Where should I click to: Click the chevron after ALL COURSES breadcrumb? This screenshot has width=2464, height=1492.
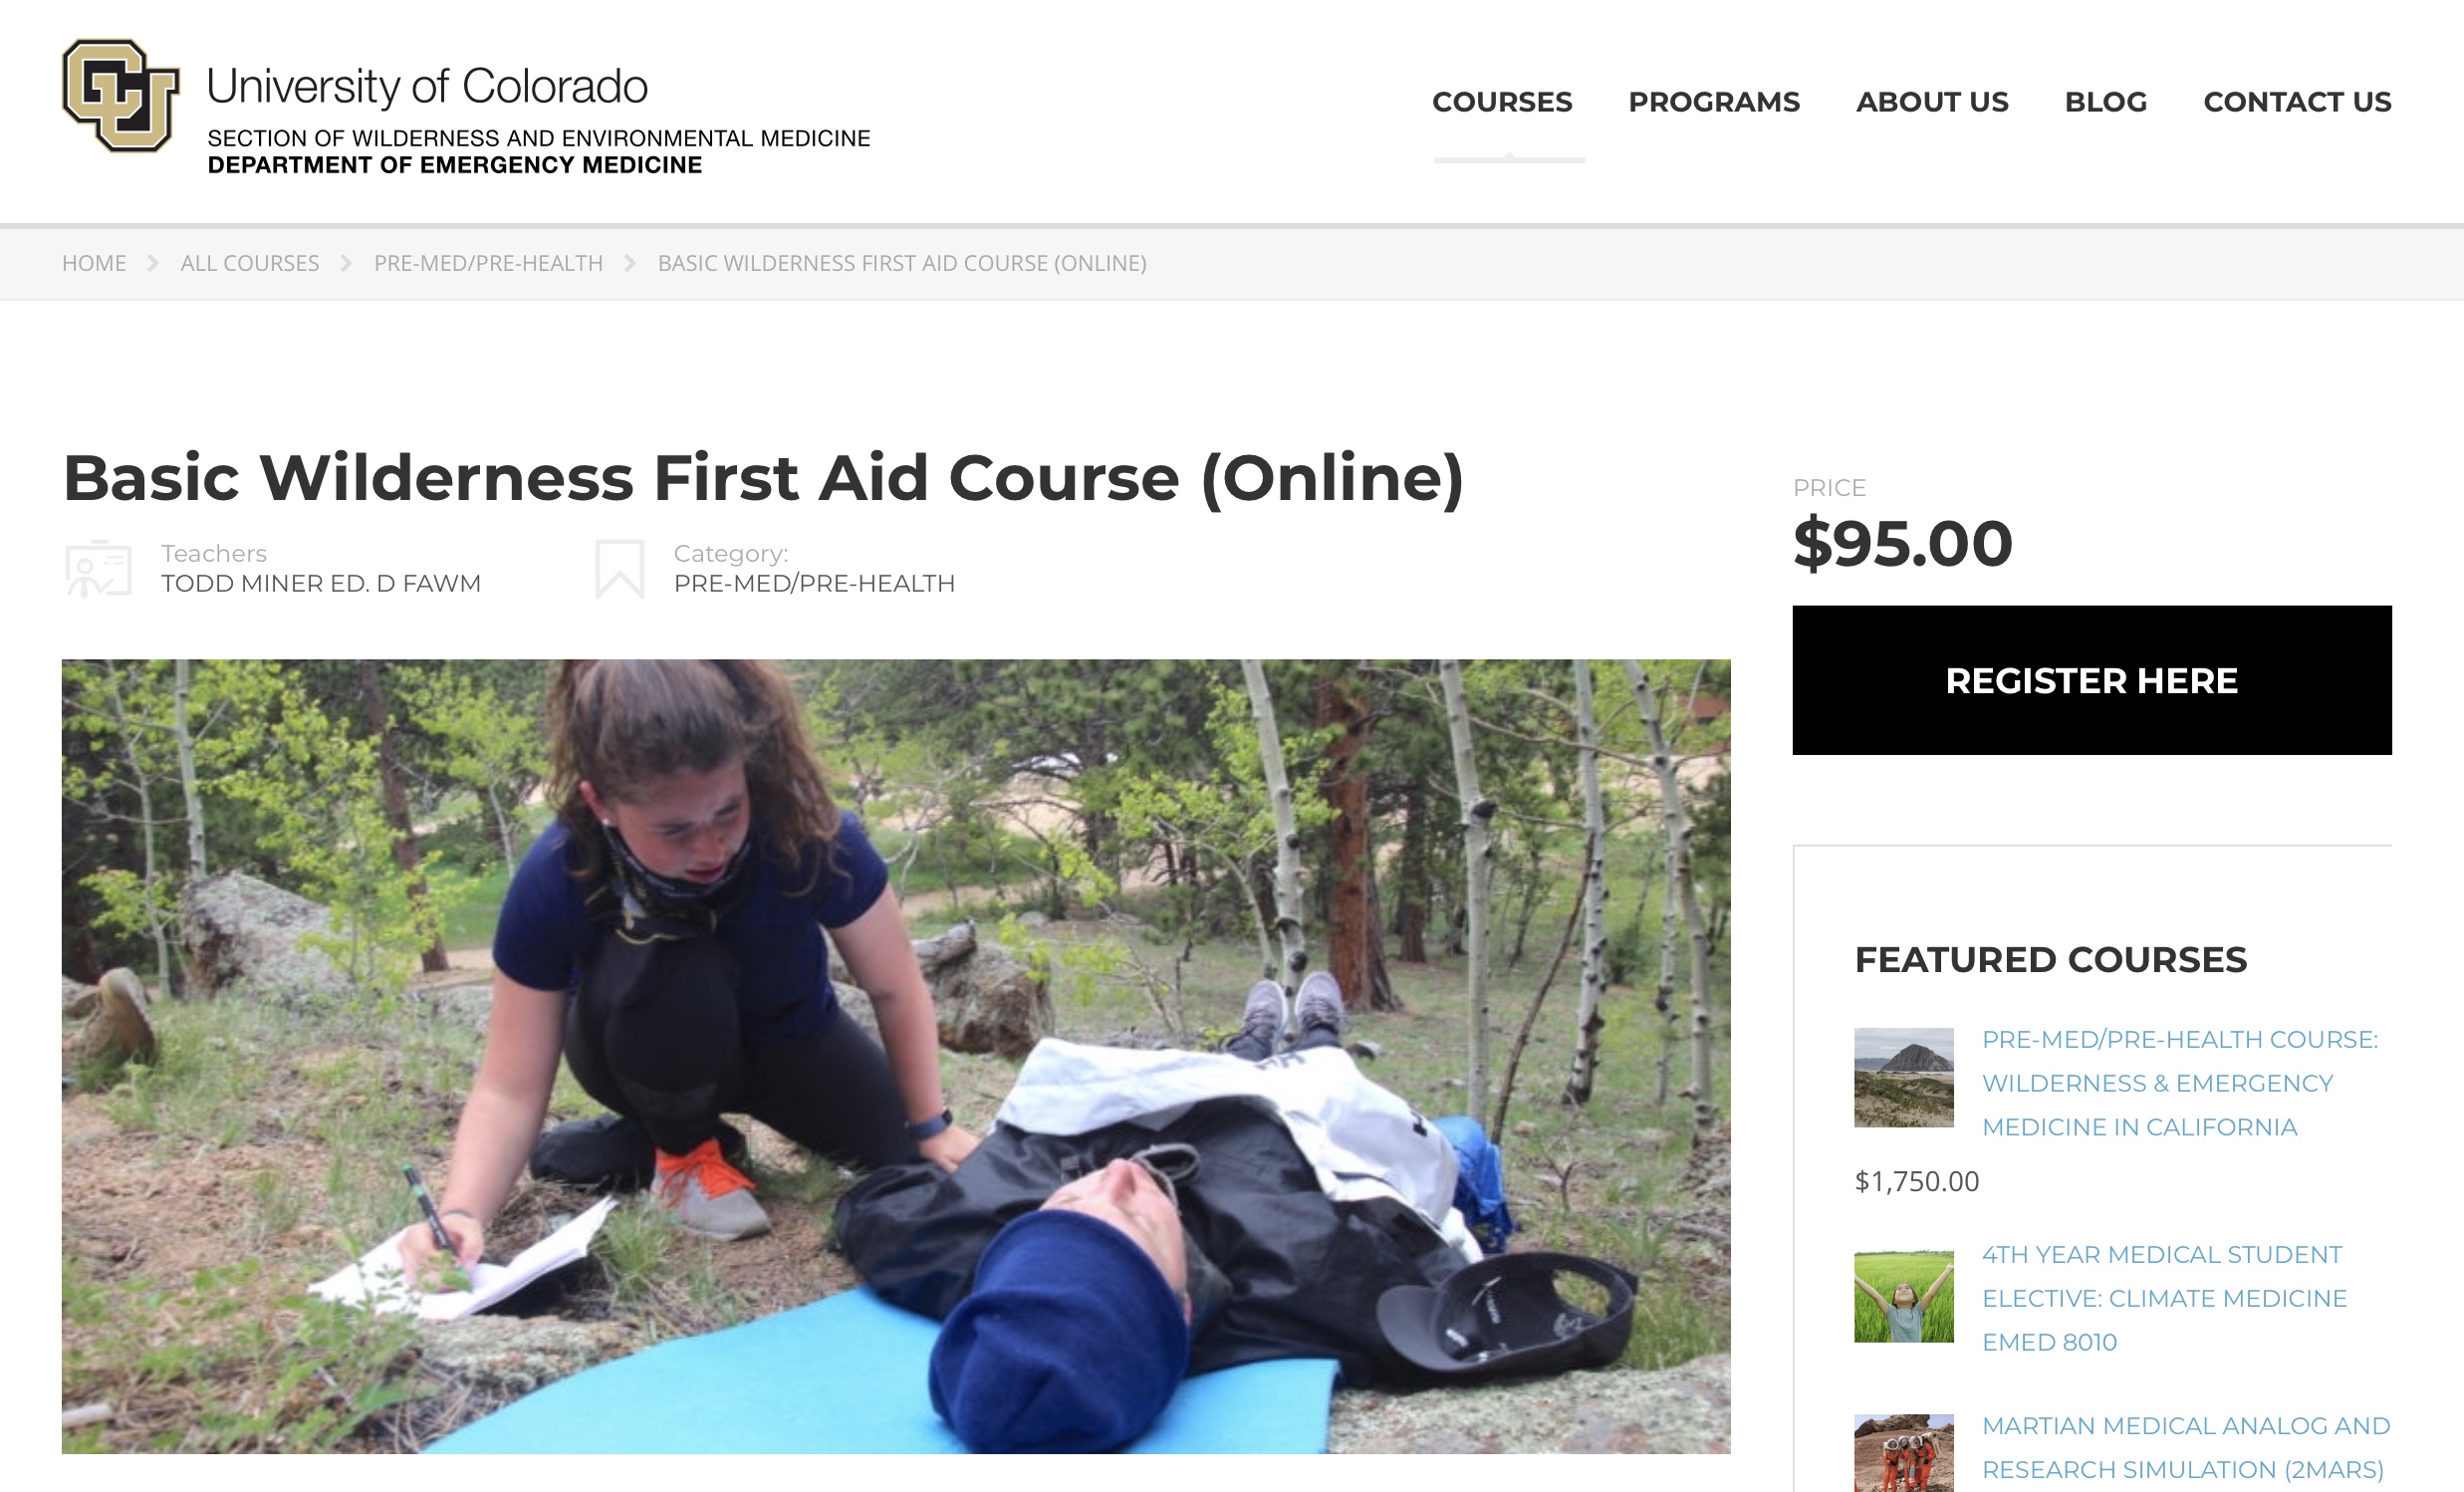[x=346, y=263]
